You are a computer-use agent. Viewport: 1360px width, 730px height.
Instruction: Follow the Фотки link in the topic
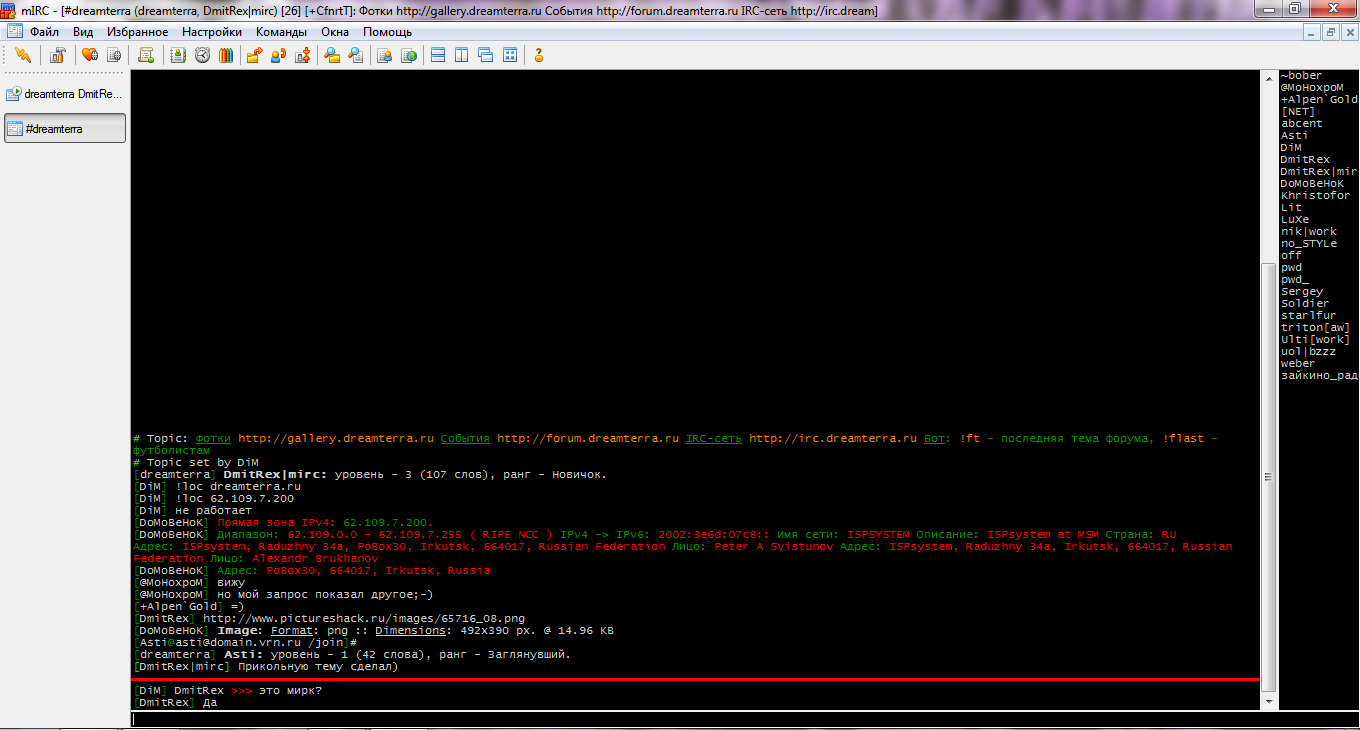coord(213,439)
